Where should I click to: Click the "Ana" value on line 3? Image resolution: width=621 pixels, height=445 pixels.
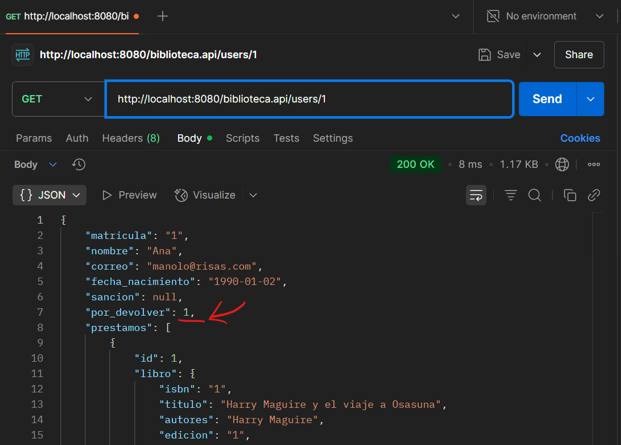(162, 251)
